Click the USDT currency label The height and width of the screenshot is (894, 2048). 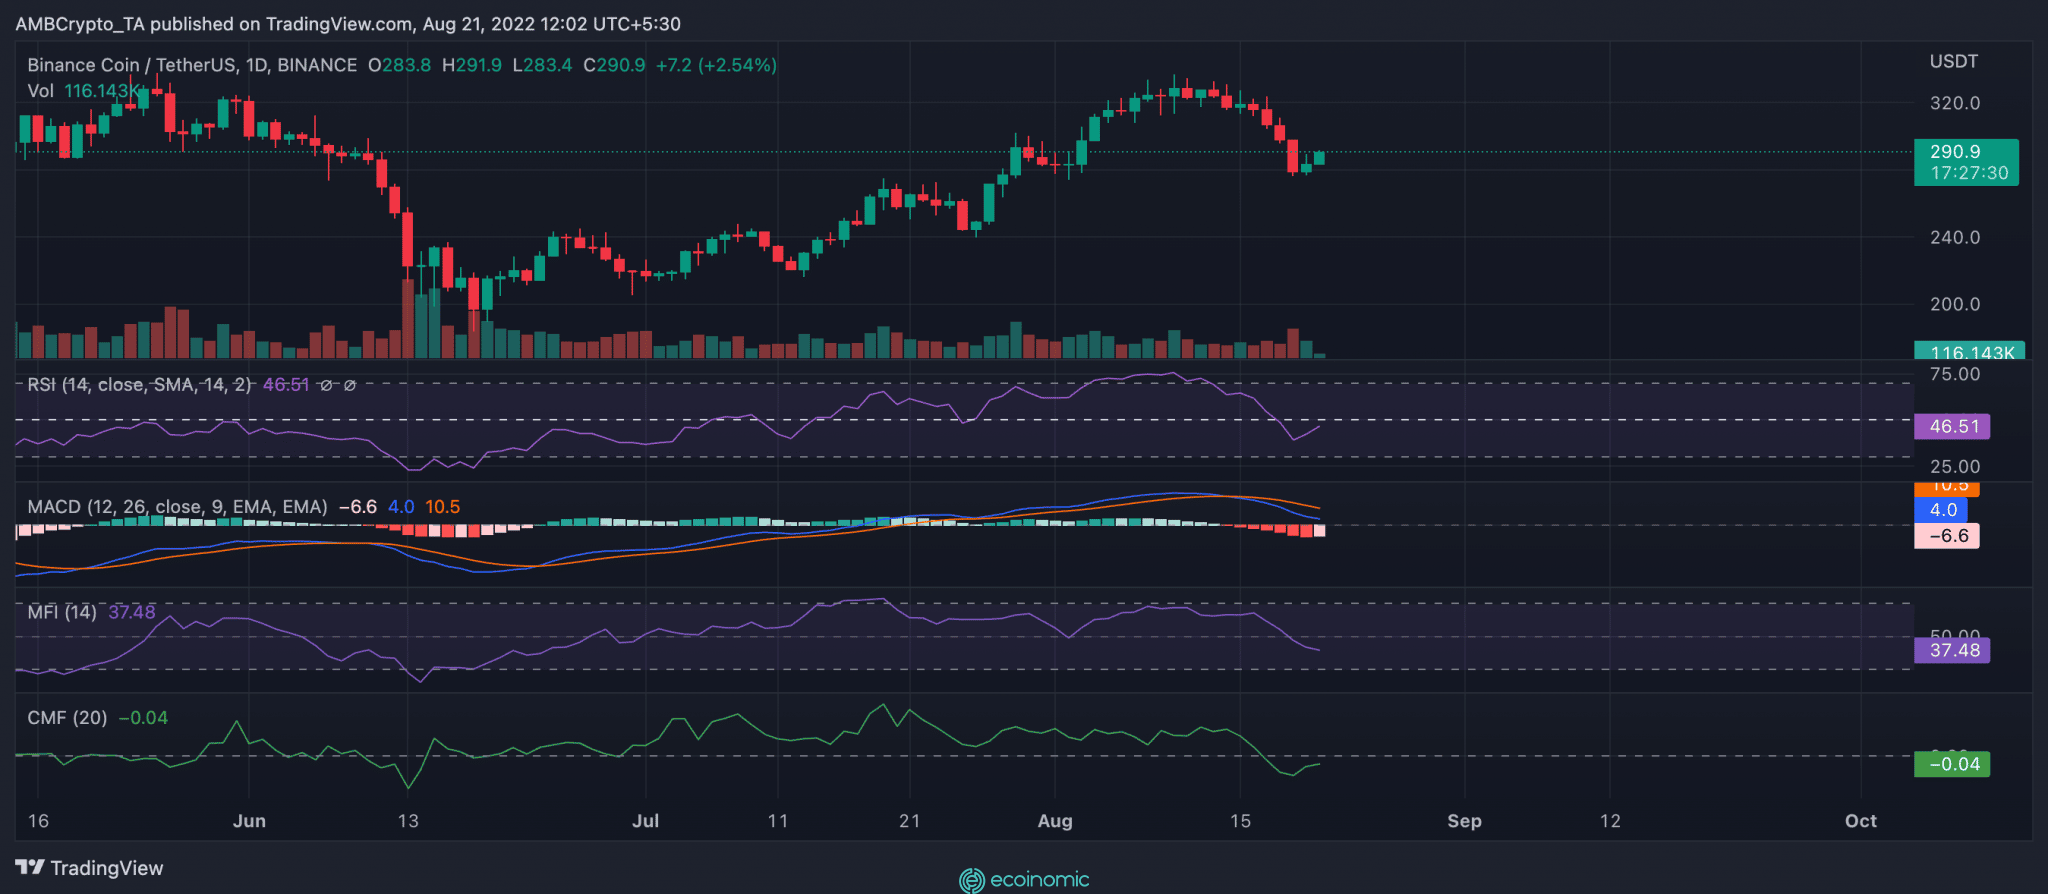1954,62
